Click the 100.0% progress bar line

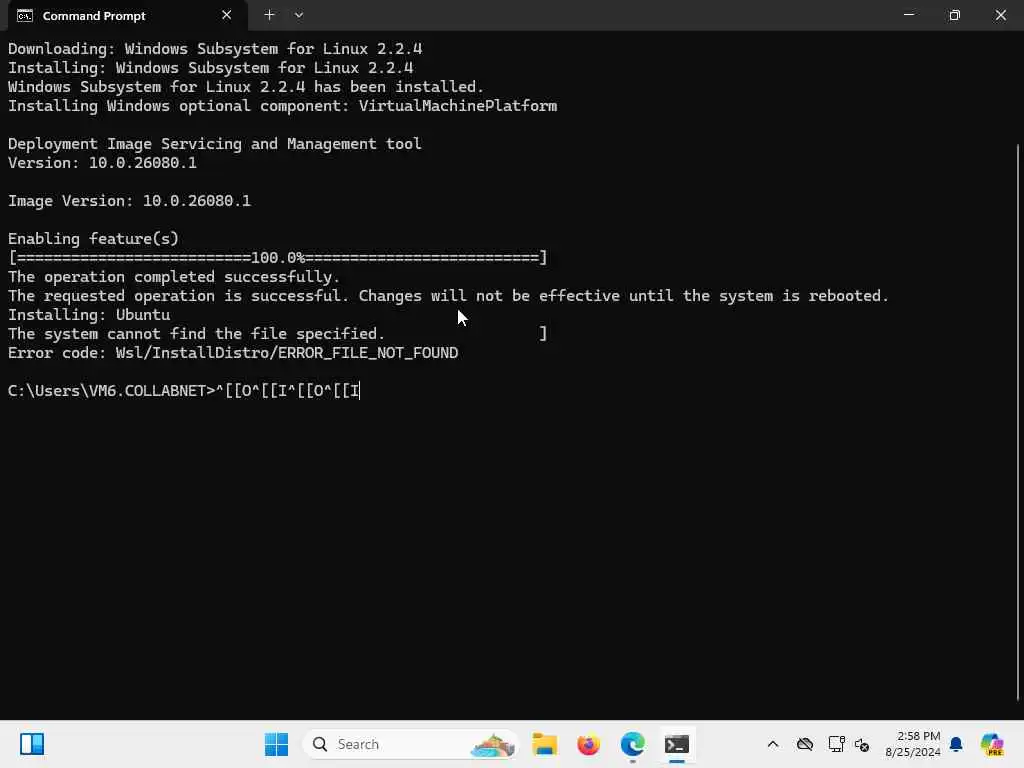pos(278,258)
